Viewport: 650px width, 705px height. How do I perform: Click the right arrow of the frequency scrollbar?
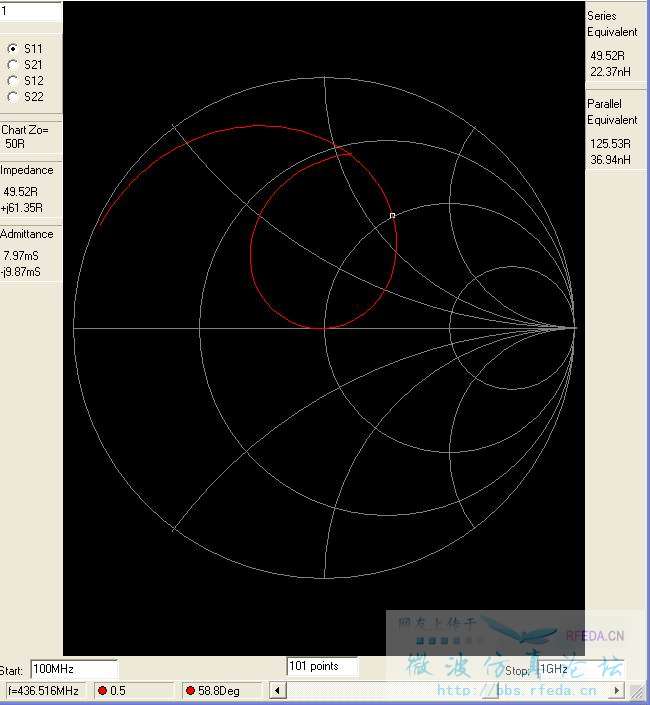click(617, 690)
